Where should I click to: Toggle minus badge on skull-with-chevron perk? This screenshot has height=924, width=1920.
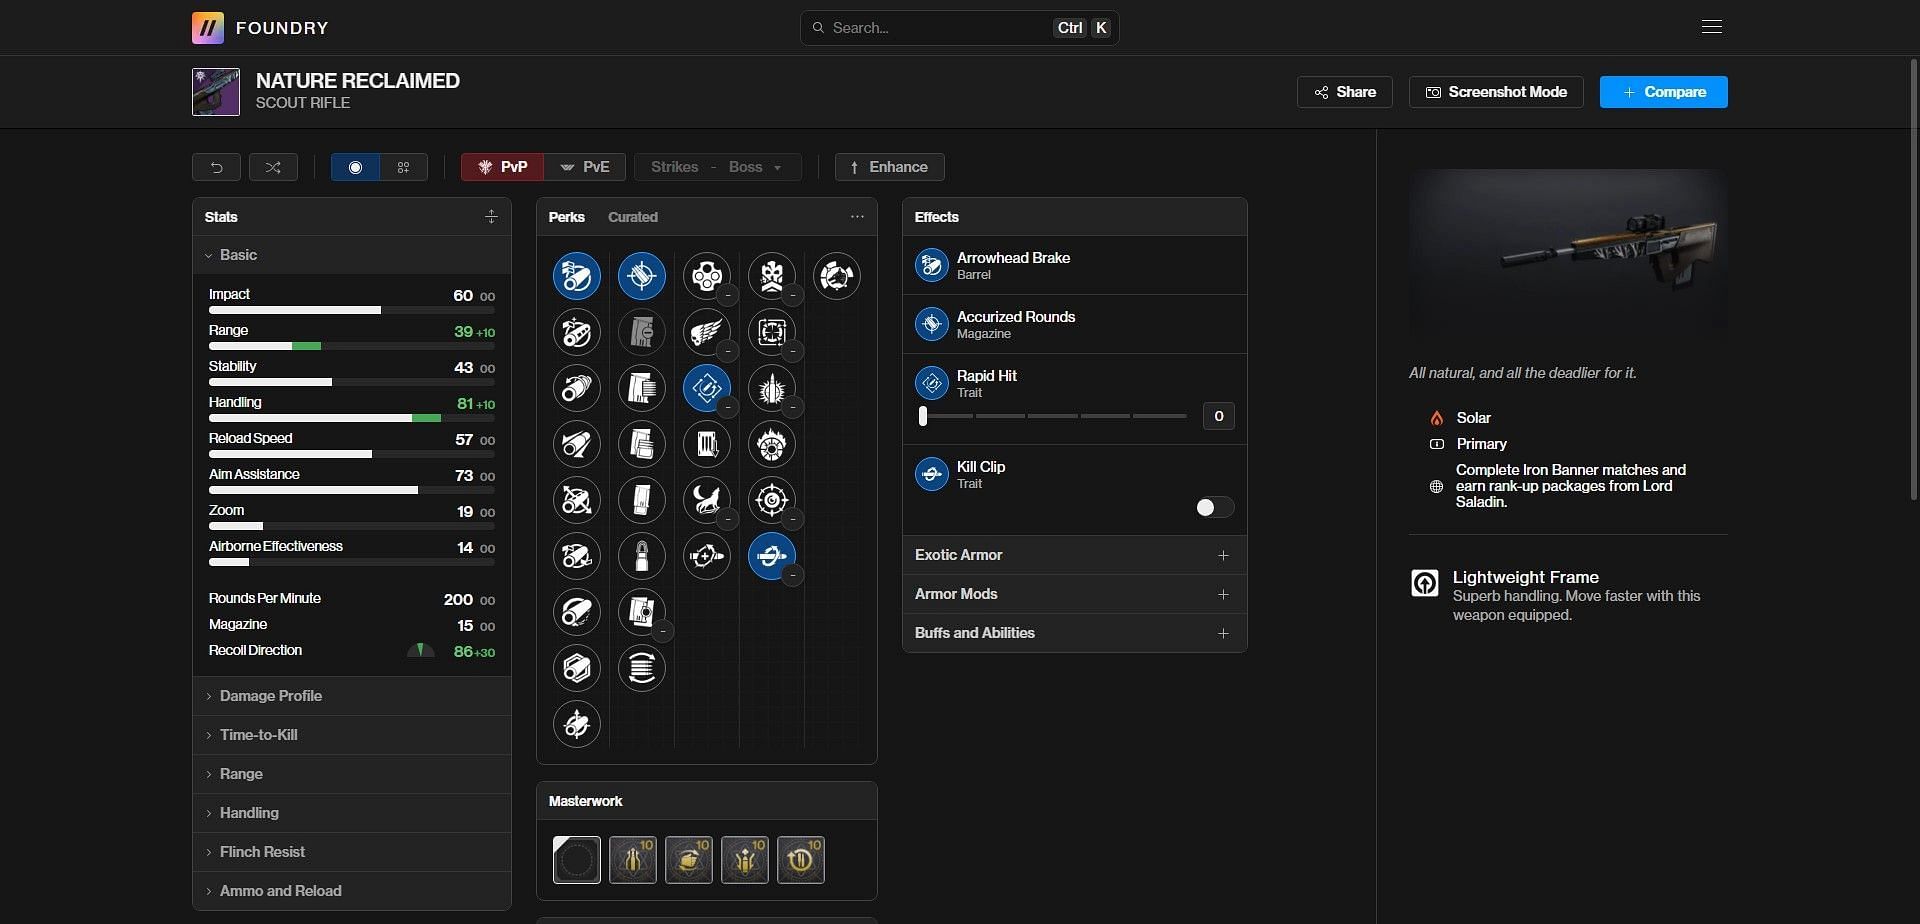[x=792, y=295]
